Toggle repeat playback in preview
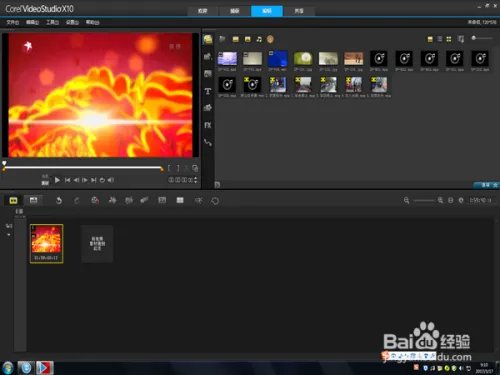This screenshot has width=500, height=375. [102, 180]
